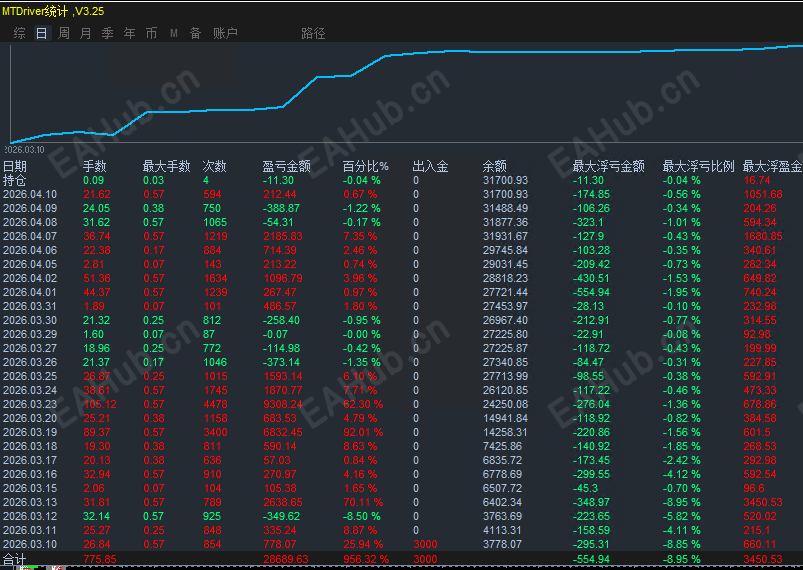
Task: Click lots value 105.12
Action: click(x=100, y=404)
